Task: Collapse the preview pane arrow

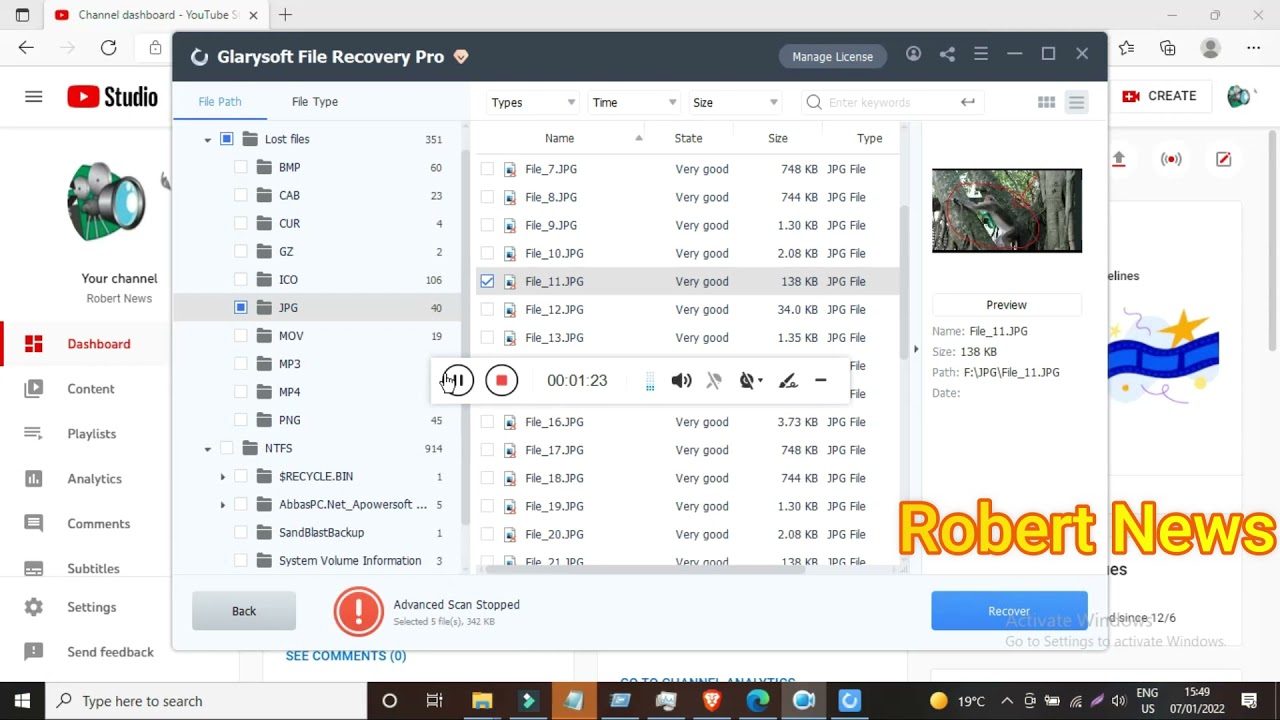Action: 915,349
